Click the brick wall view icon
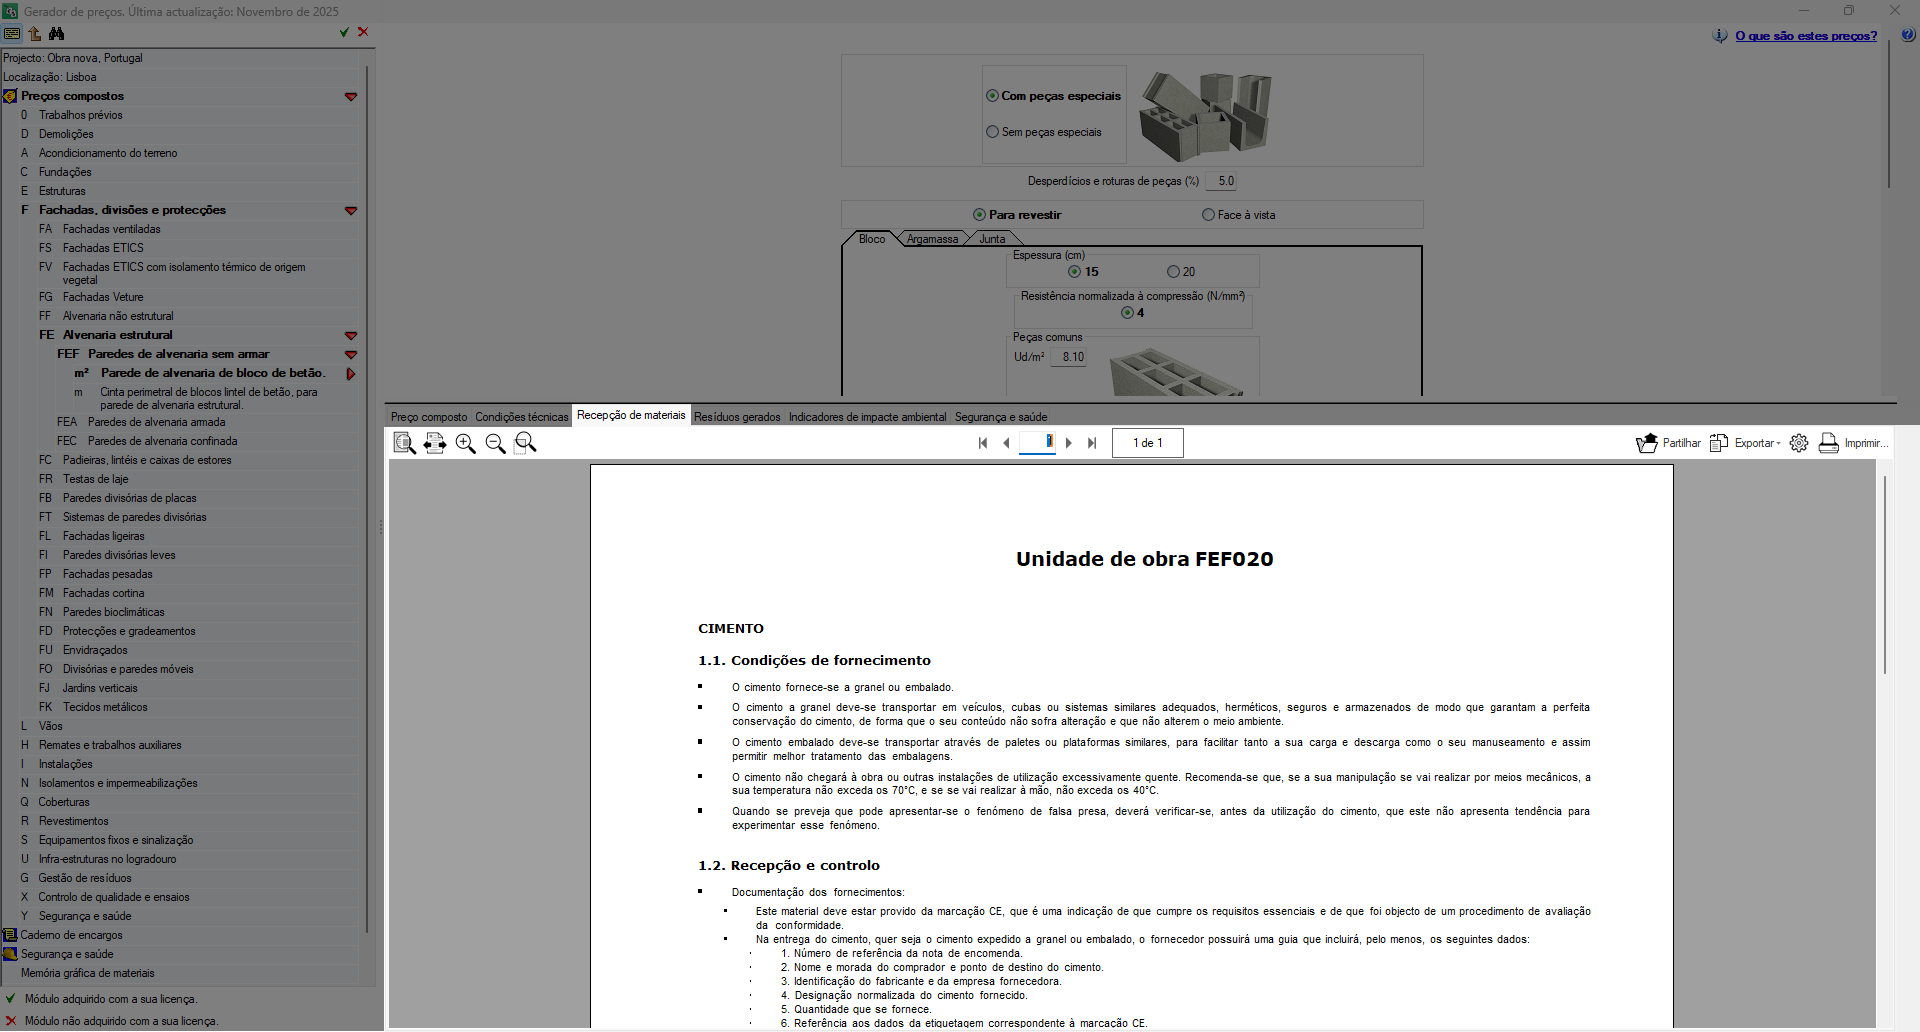 click(x=12, y=33)
